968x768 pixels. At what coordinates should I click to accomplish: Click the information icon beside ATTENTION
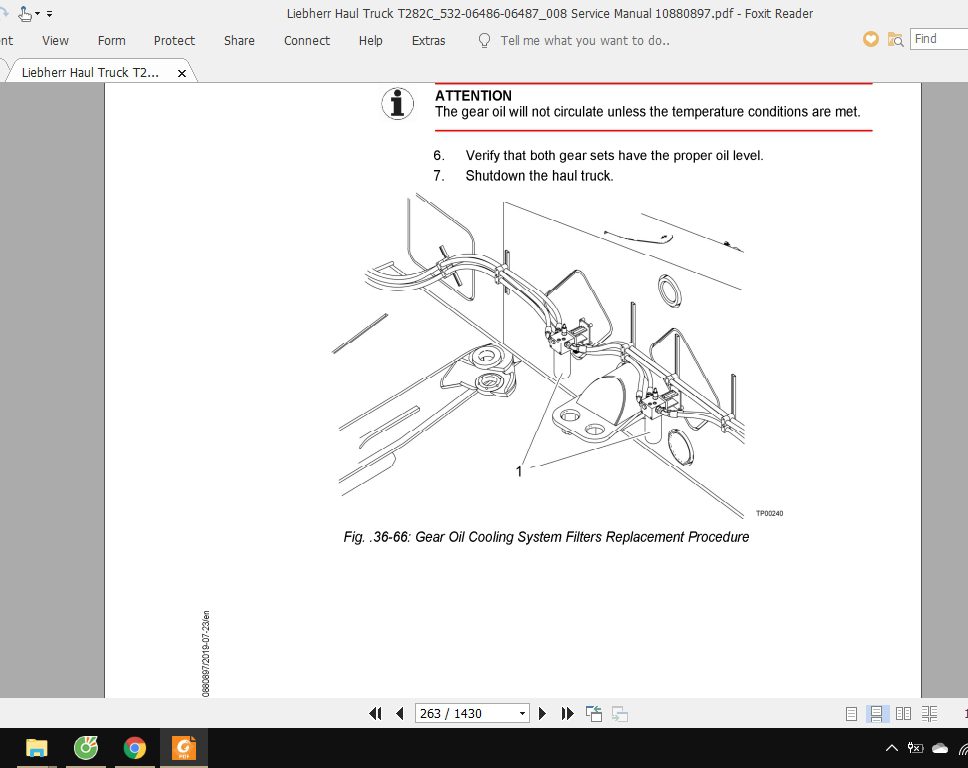[x=397, y=104]
